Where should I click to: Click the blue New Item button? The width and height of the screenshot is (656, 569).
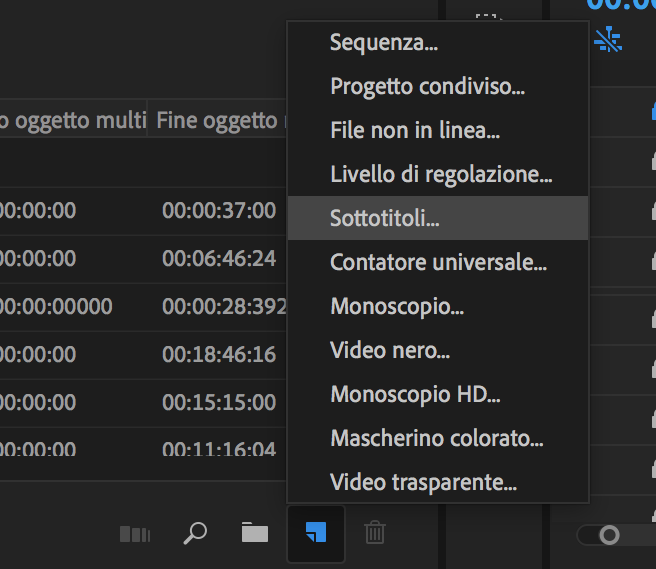pos(315,534)
